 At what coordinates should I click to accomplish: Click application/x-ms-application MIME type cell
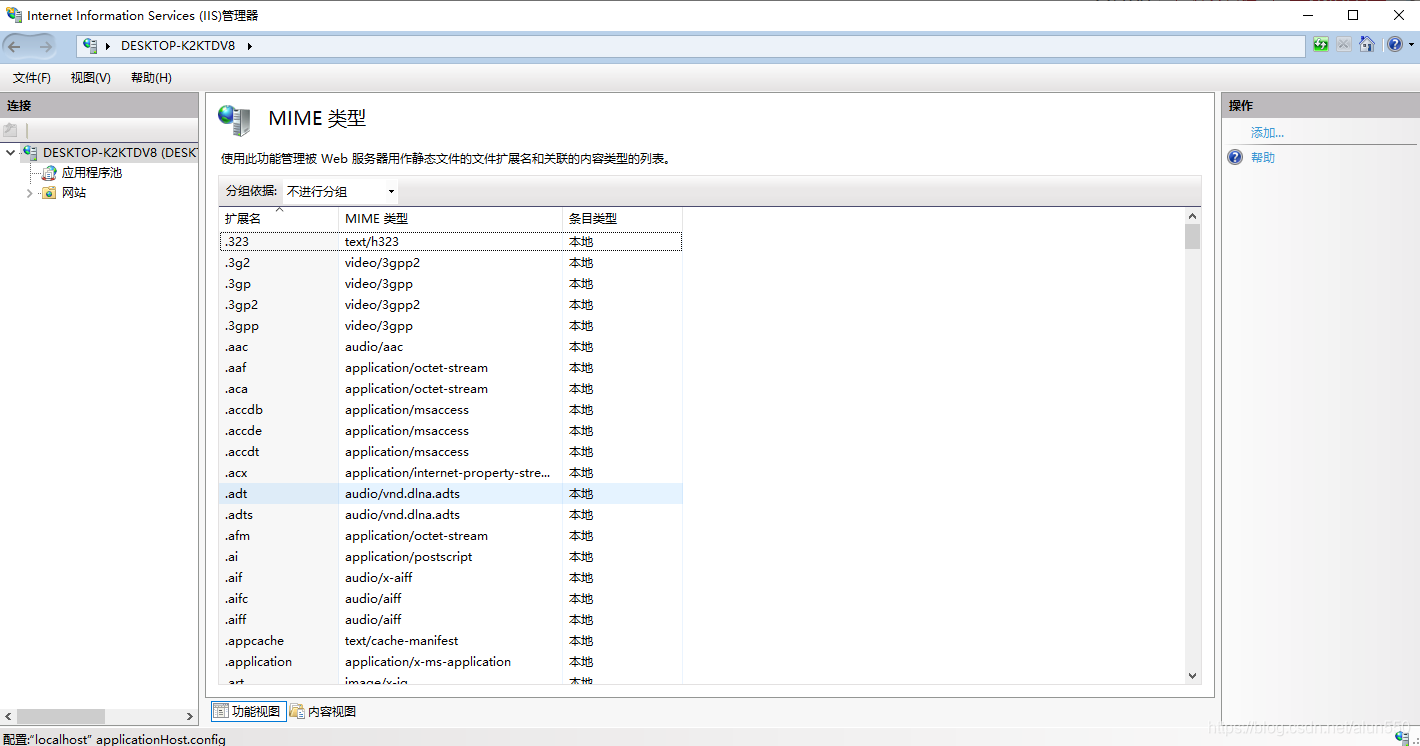(428, 662)
